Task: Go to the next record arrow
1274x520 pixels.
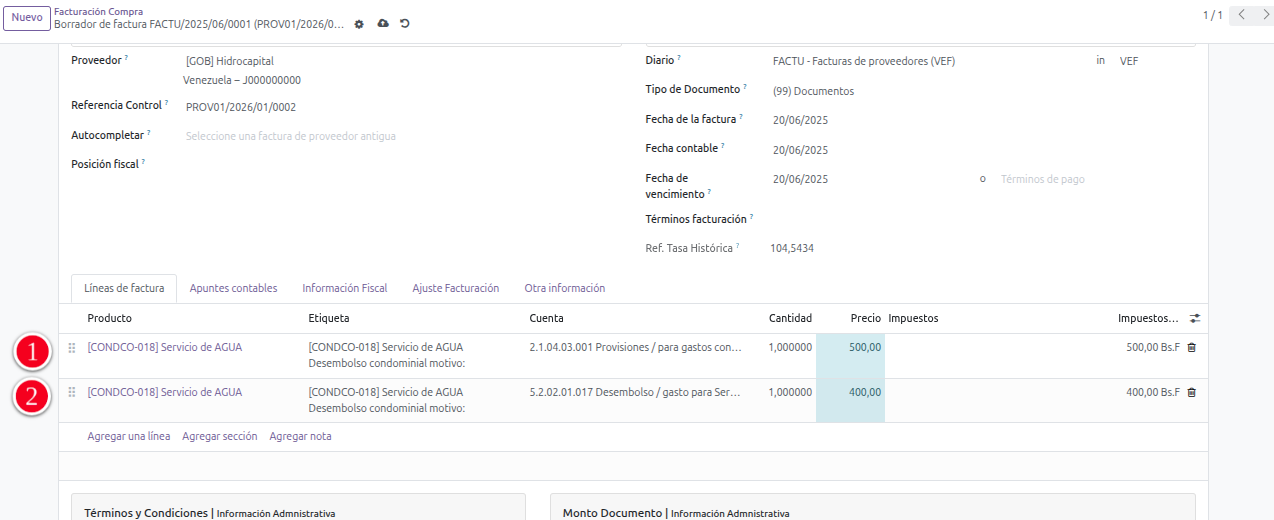Action: 1264,15
